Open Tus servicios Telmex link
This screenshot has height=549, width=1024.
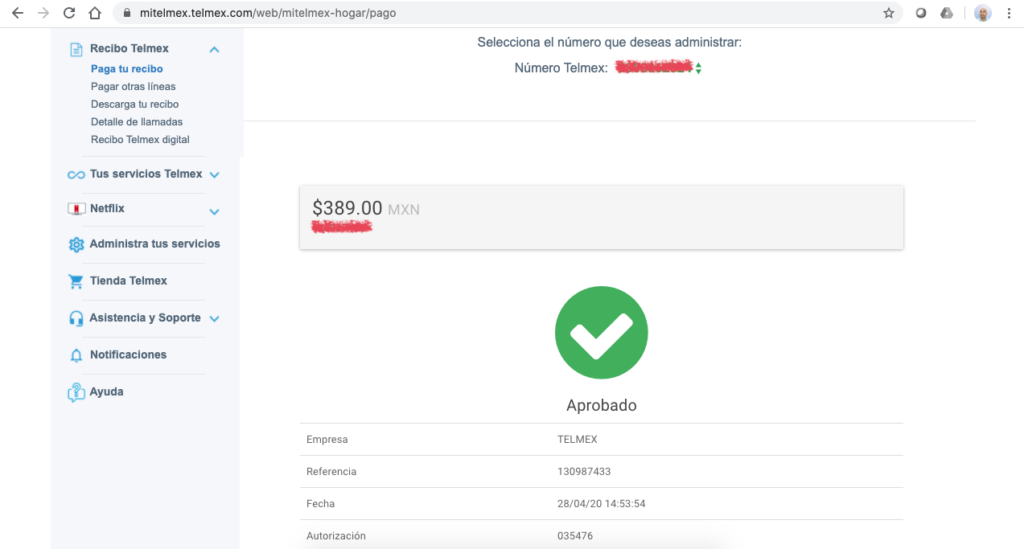tap(146, 174)
